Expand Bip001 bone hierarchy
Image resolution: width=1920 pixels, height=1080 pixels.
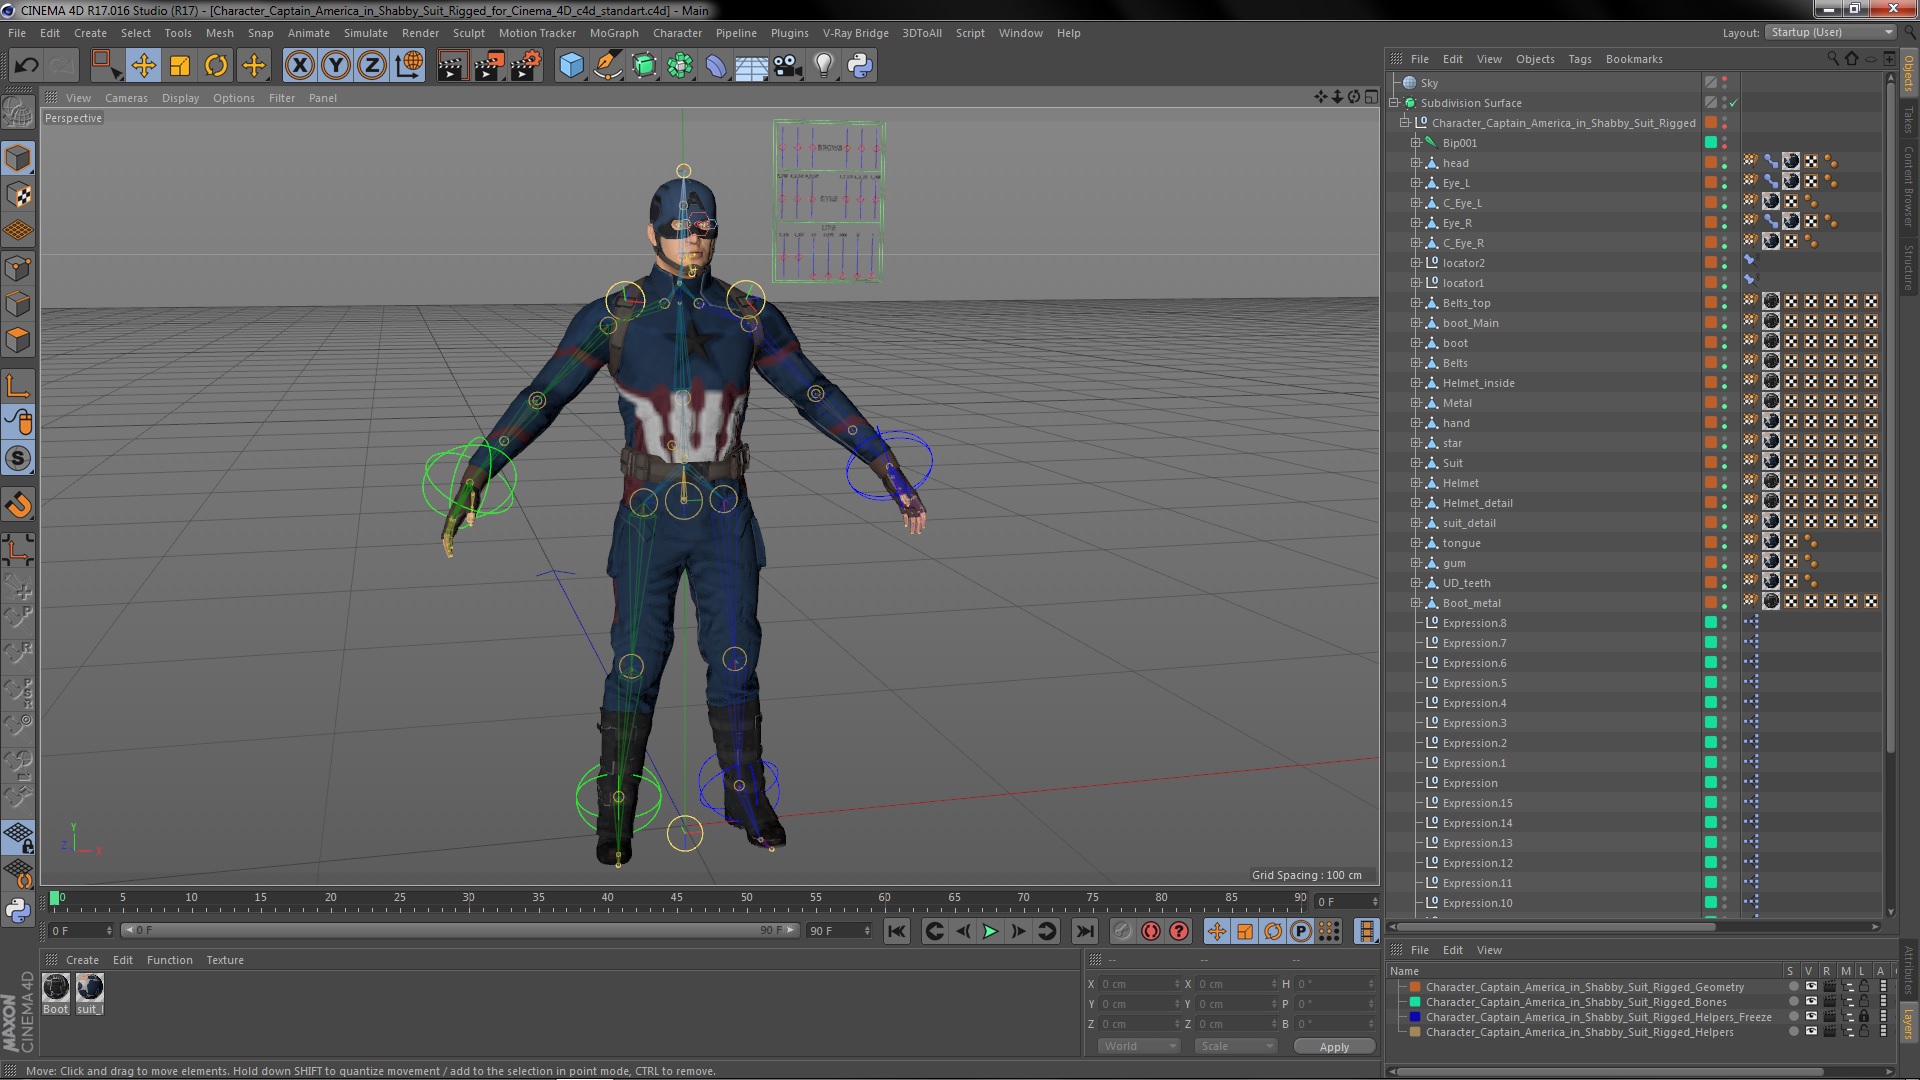[1416, 143]
